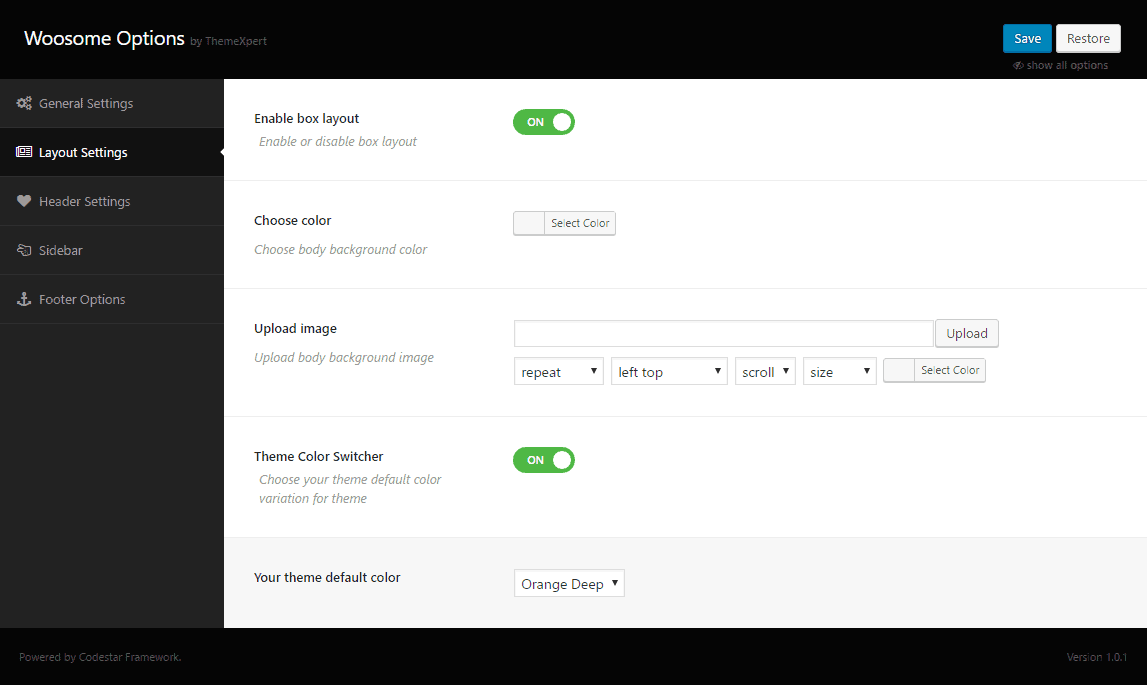The image size is (1147, 685).
Task: Open the background repeat dropdown
Action: tap(558, 371)
